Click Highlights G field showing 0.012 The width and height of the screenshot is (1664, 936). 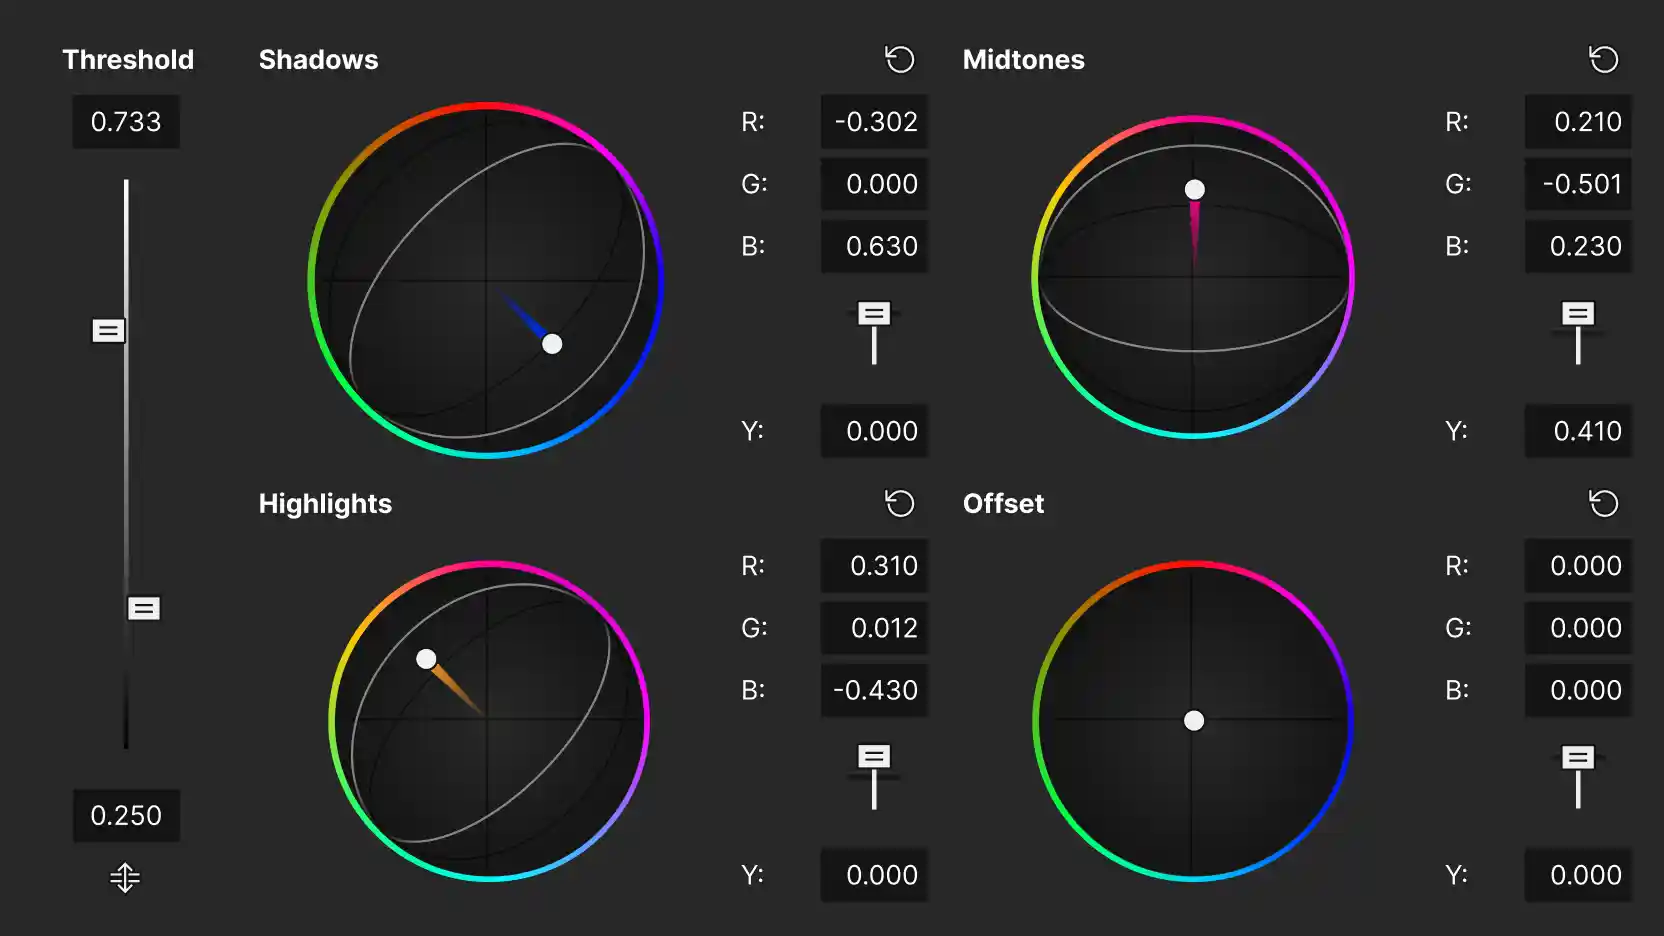[x=874, y=628]
